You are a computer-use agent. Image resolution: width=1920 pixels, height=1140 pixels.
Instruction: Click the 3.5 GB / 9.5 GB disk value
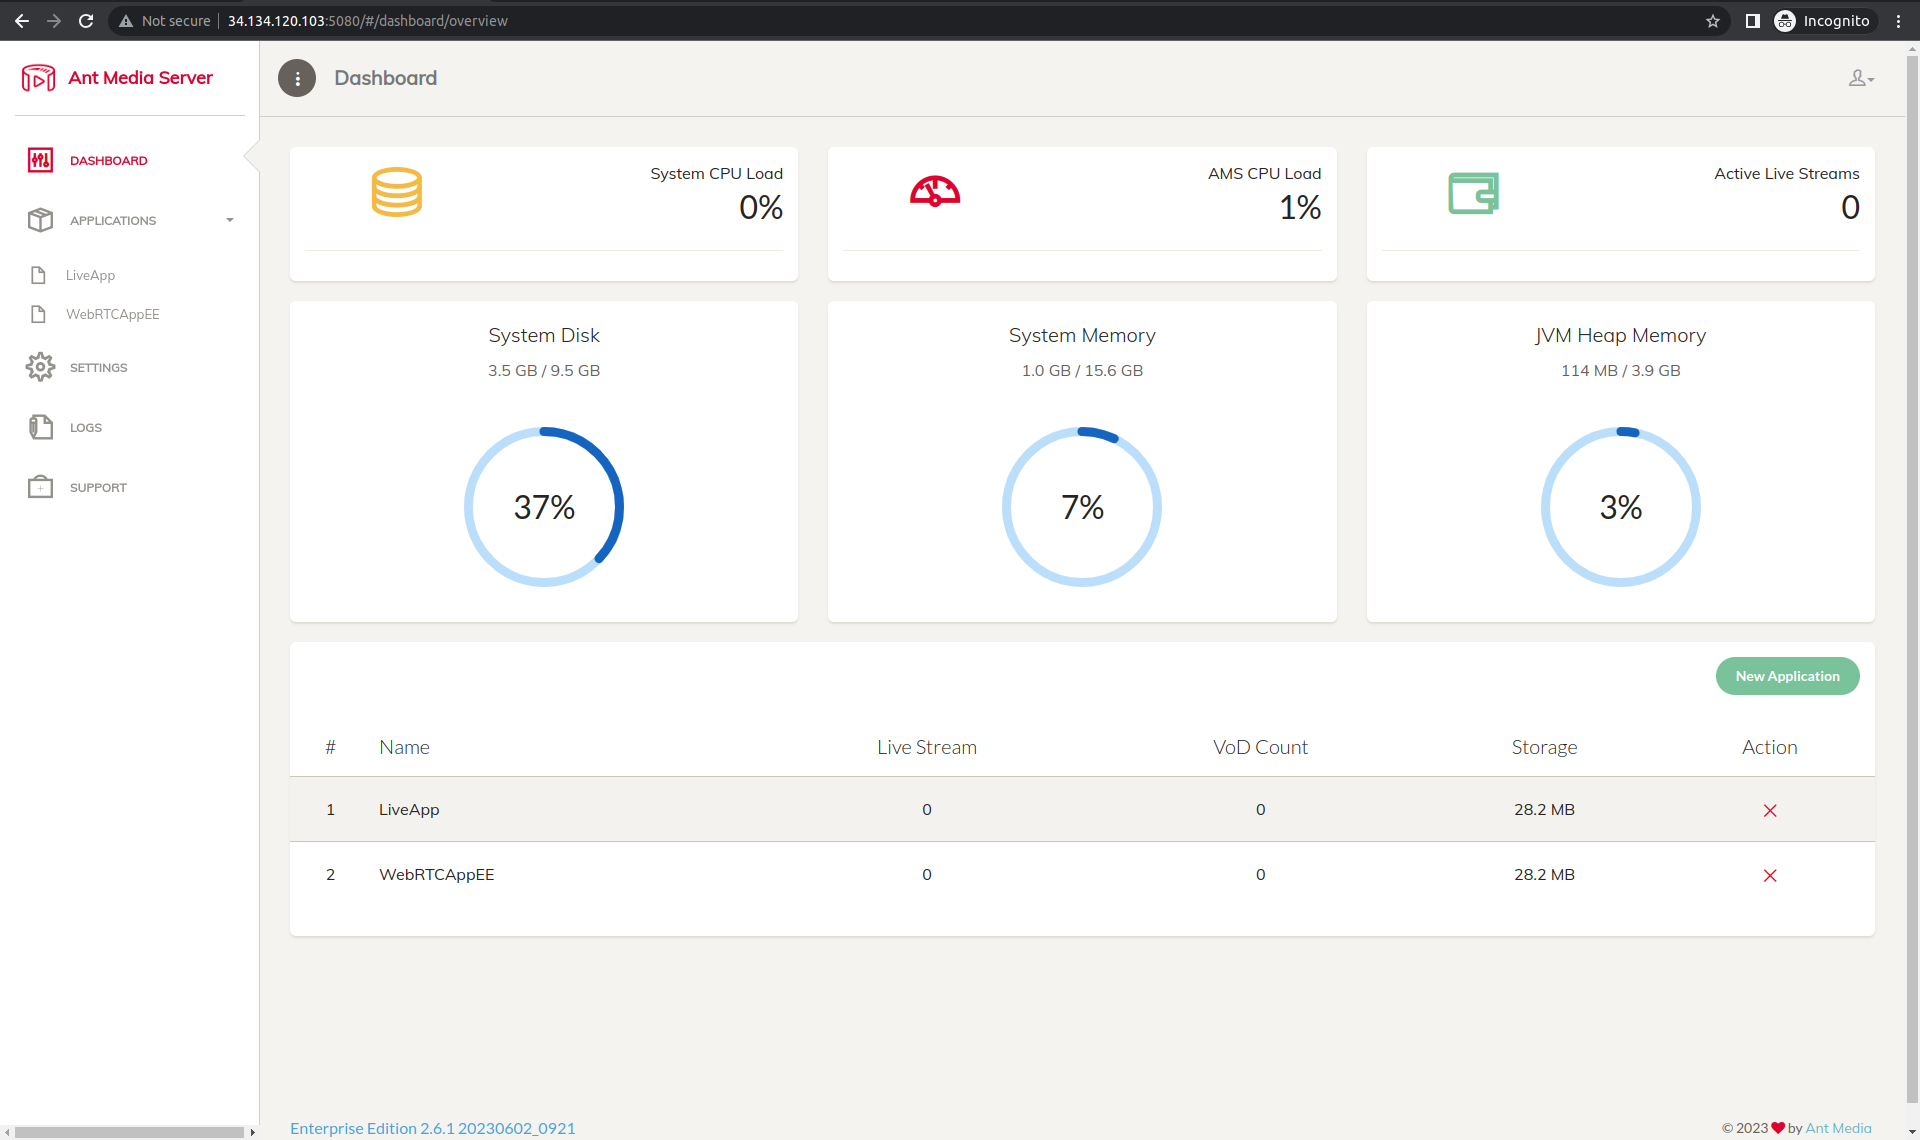tap(544, 370)
